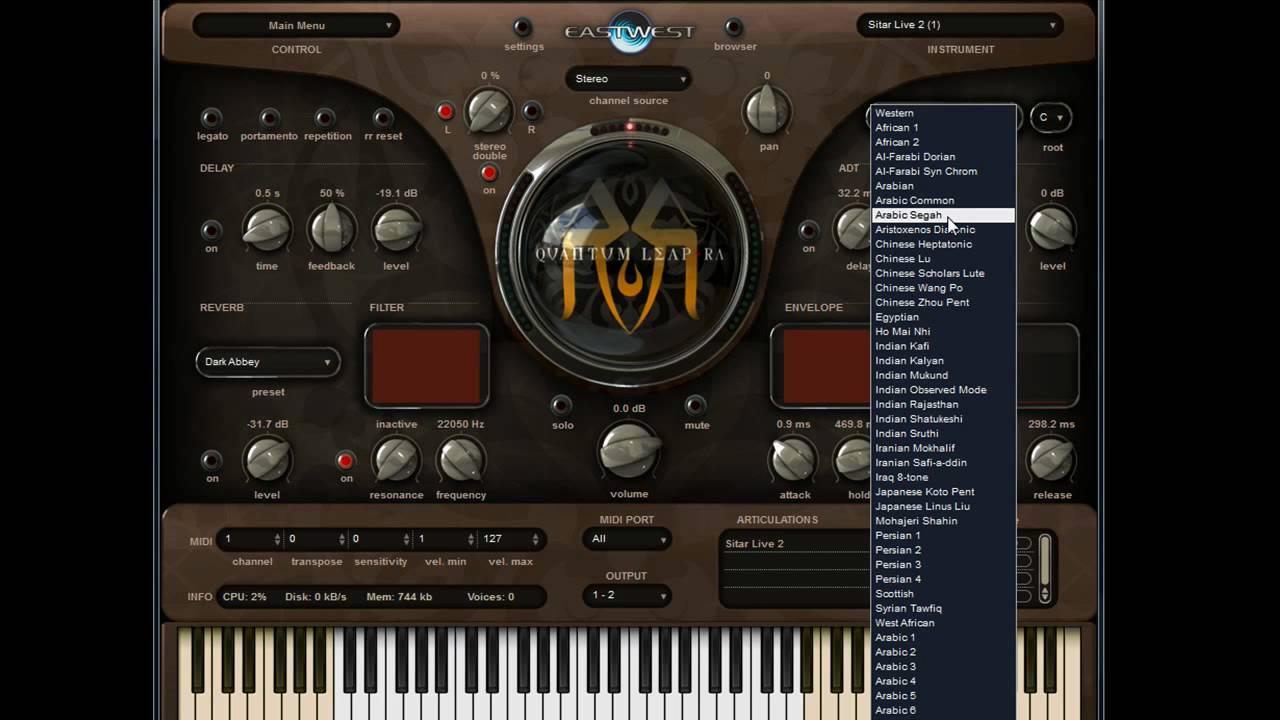Image resolution: width=1280 pixels, height=720 pixels.
Task: Open the settings button
Action: (x=523, y=27)
